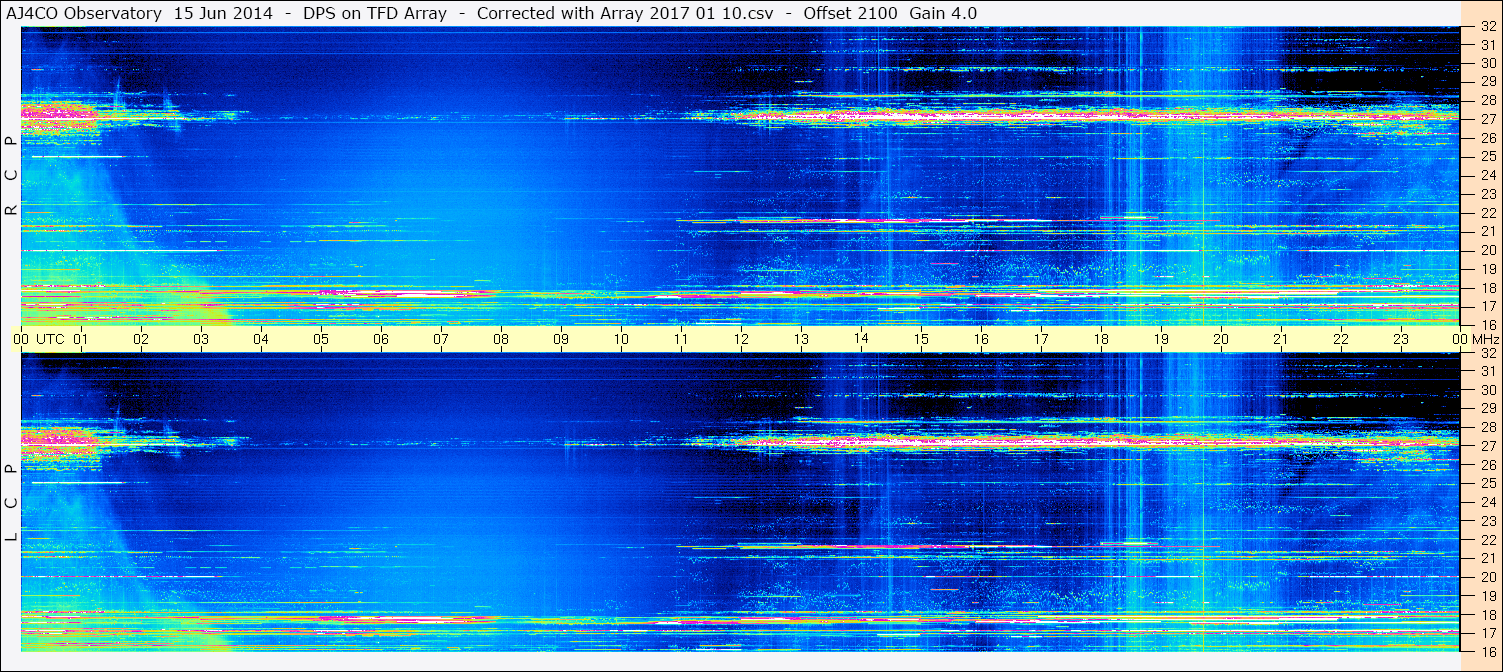Select hour 14 on the UTC time axis

click(x=861, y=338)
